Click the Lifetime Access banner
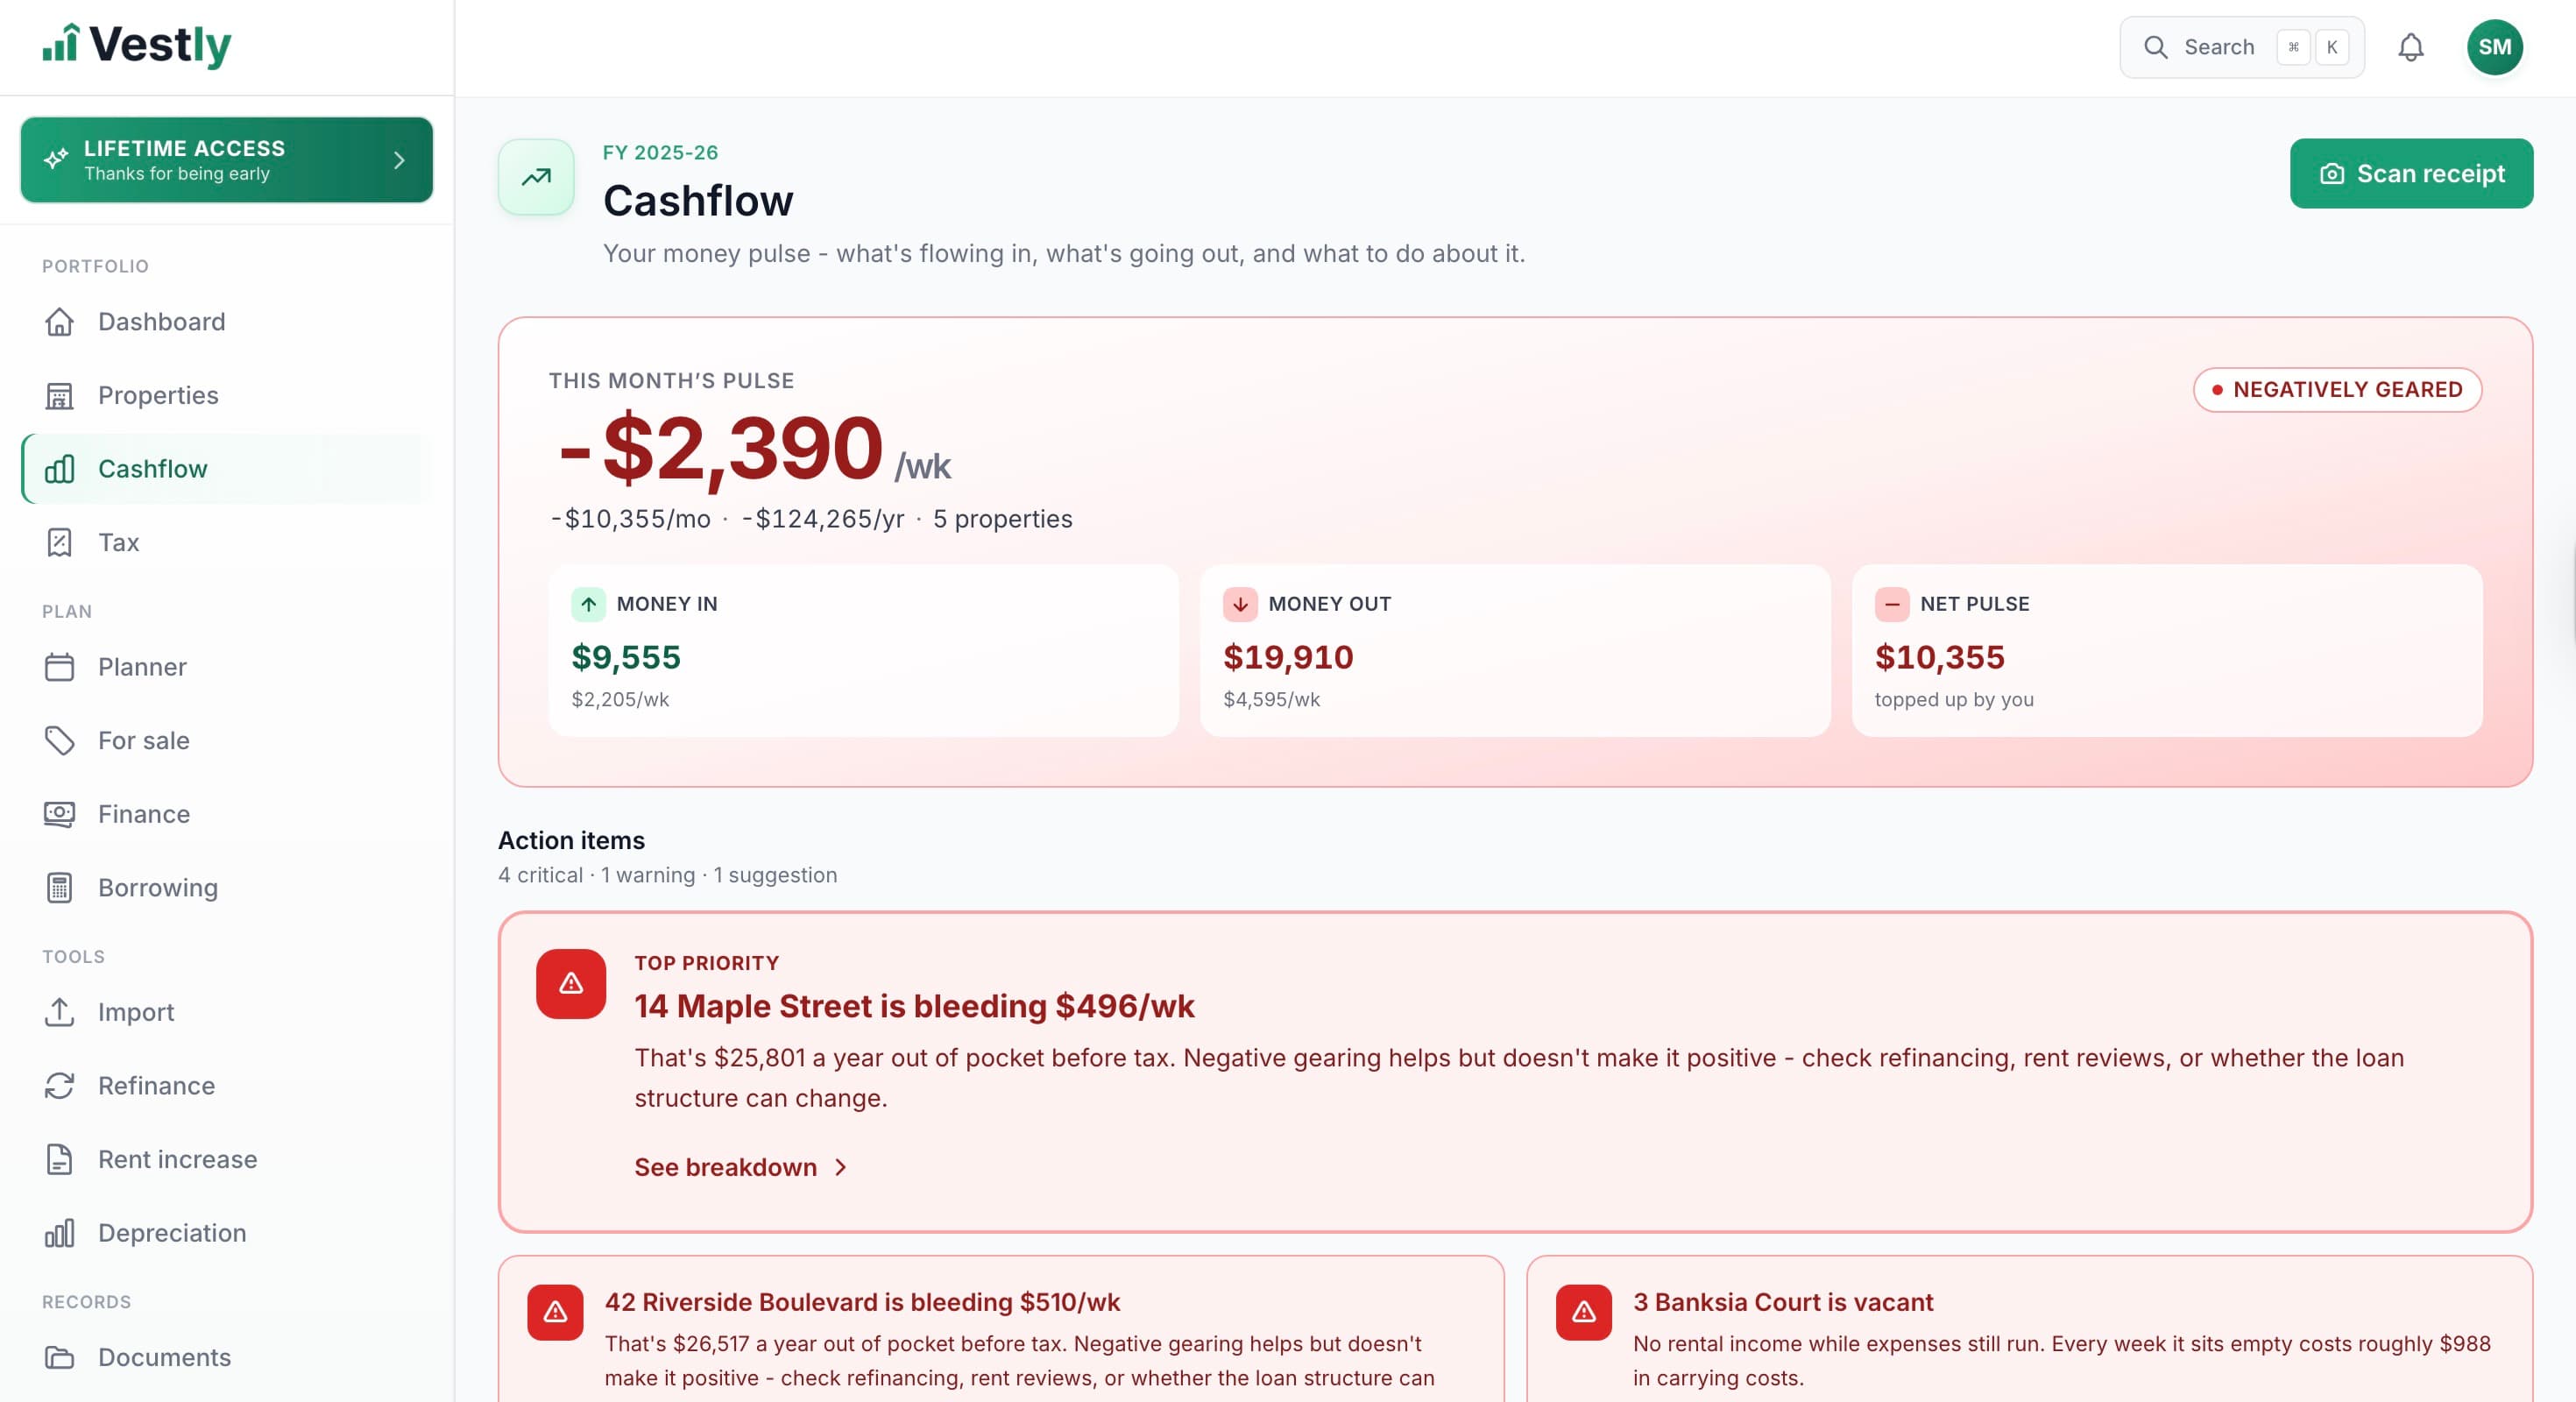2576x1402 pixels. pyautogui.click(x=227, y=160)
